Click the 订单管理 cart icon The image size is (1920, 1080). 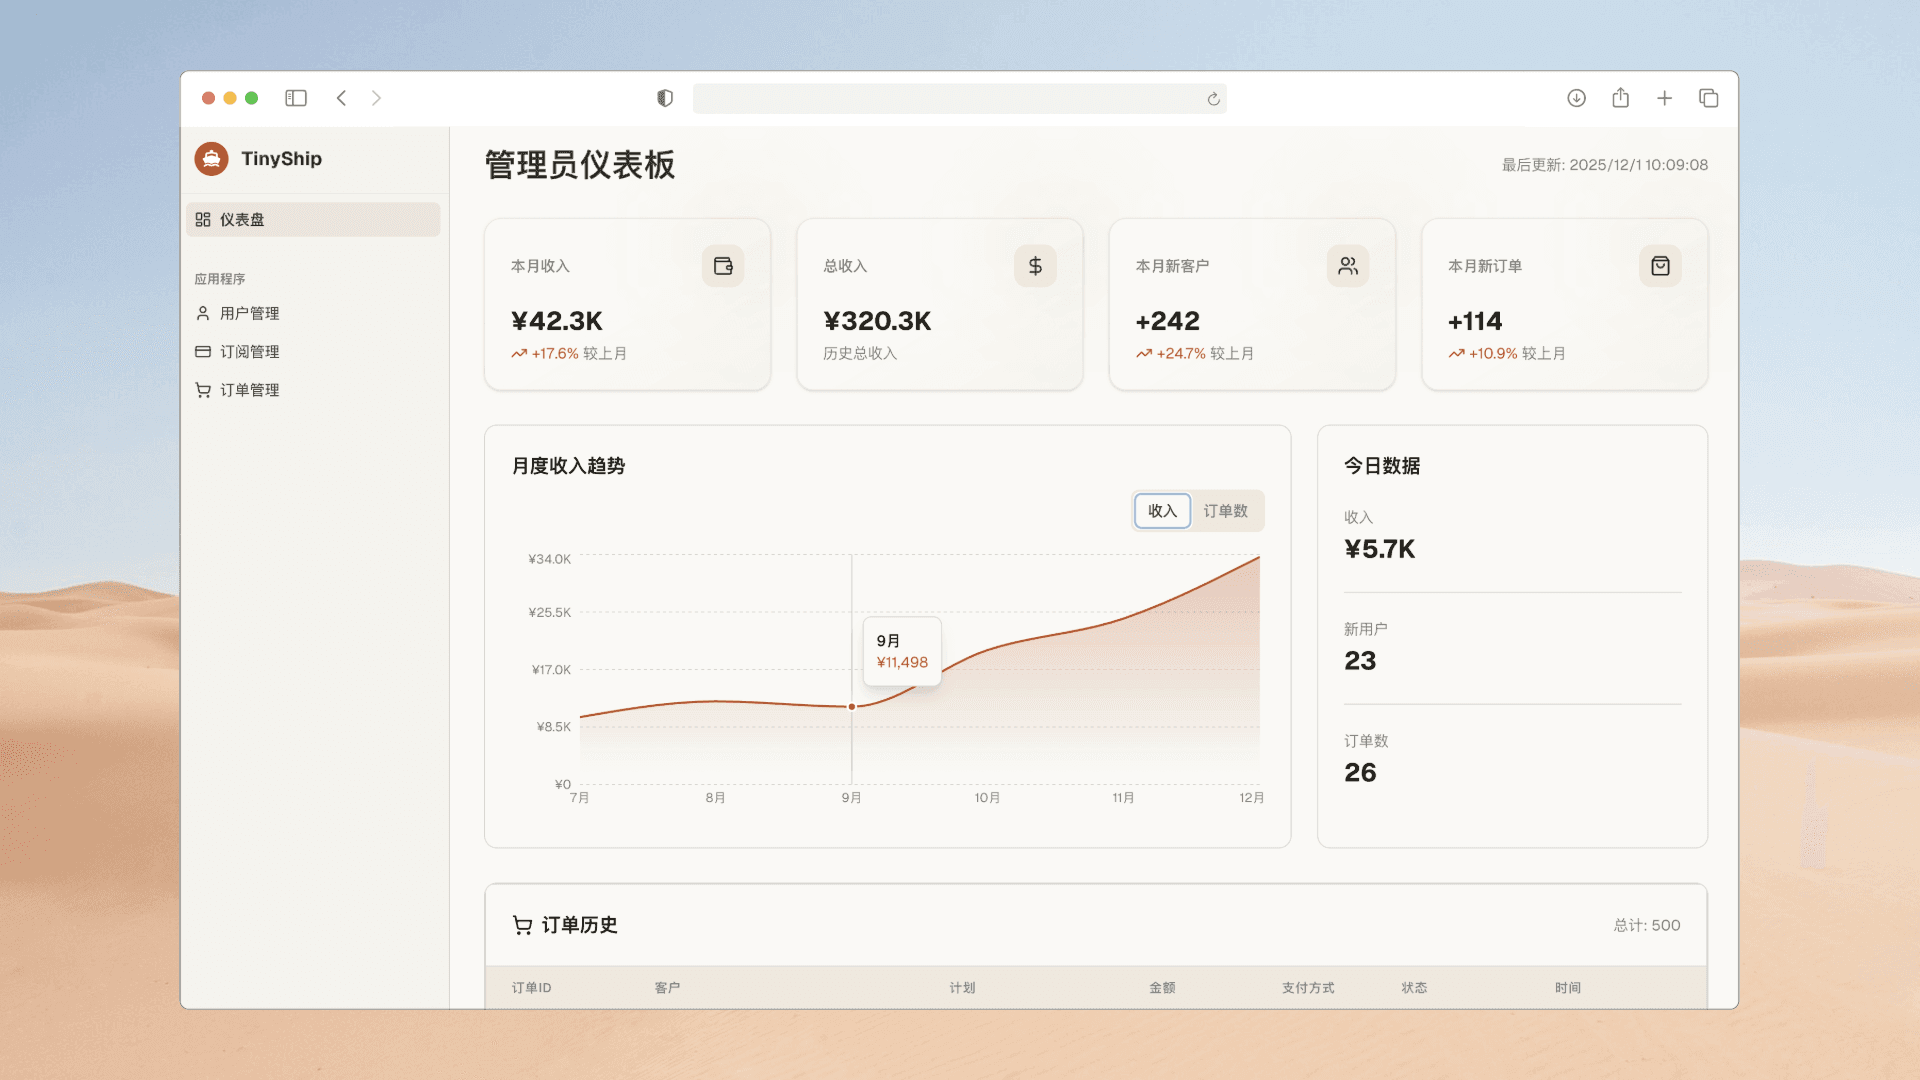[x=203, y=390]
